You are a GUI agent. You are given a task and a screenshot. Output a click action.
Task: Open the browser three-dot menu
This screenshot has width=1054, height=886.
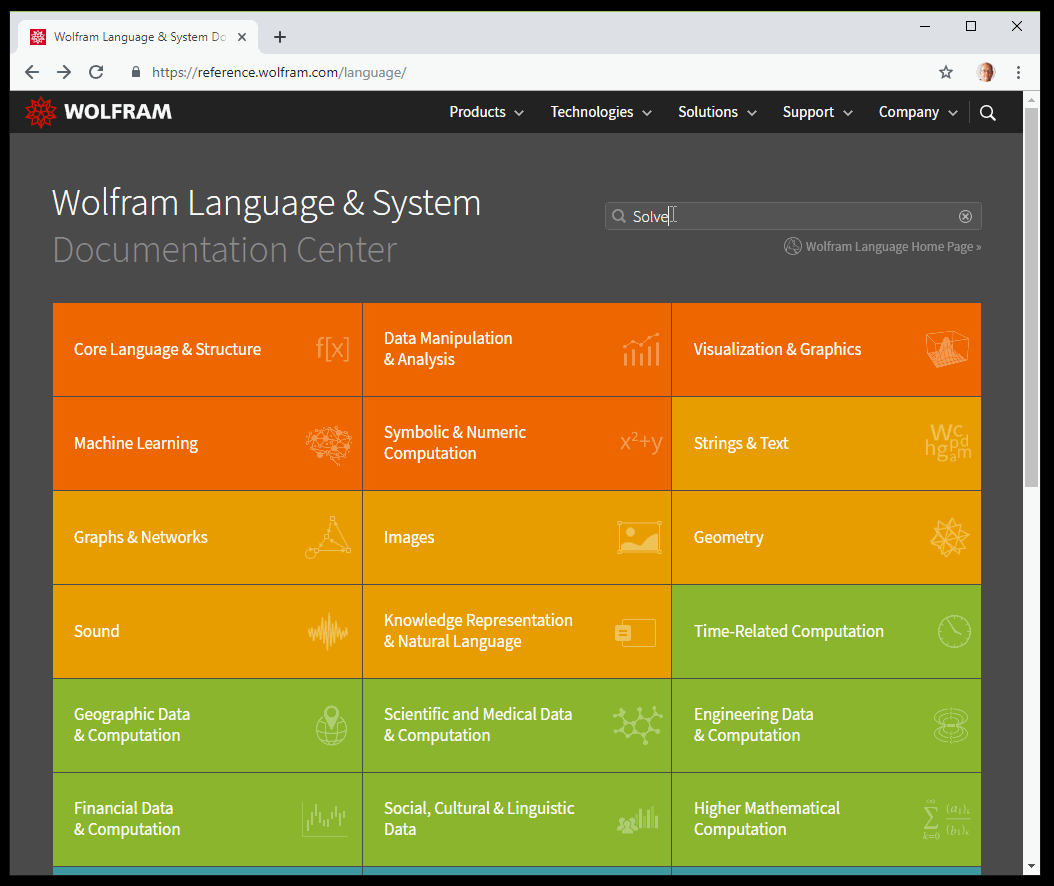(1018, 72)
